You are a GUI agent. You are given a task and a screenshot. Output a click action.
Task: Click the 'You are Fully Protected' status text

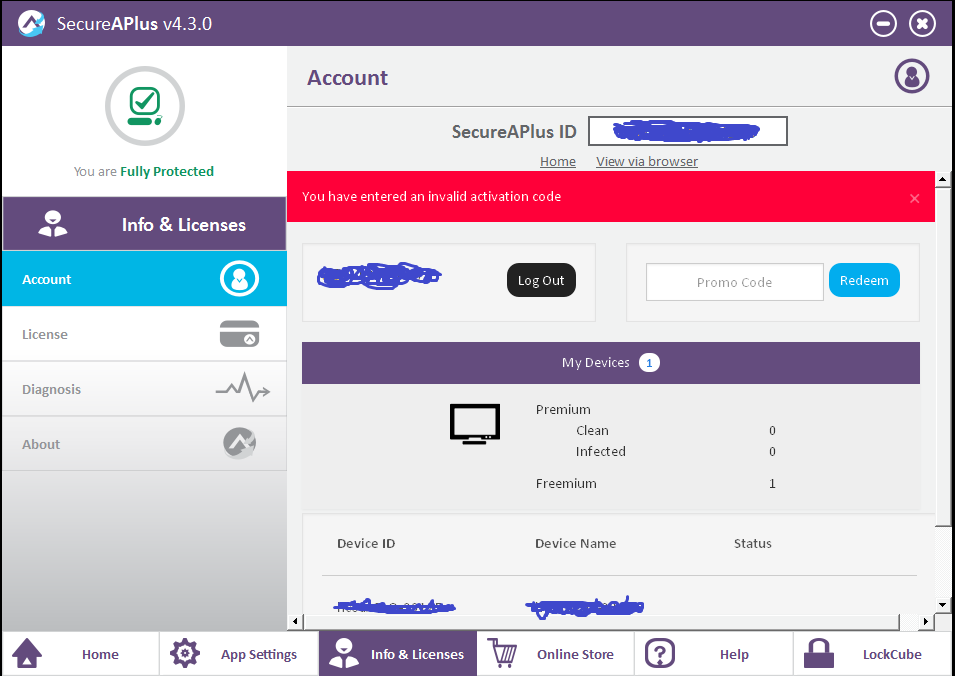(x=144, y=171)
